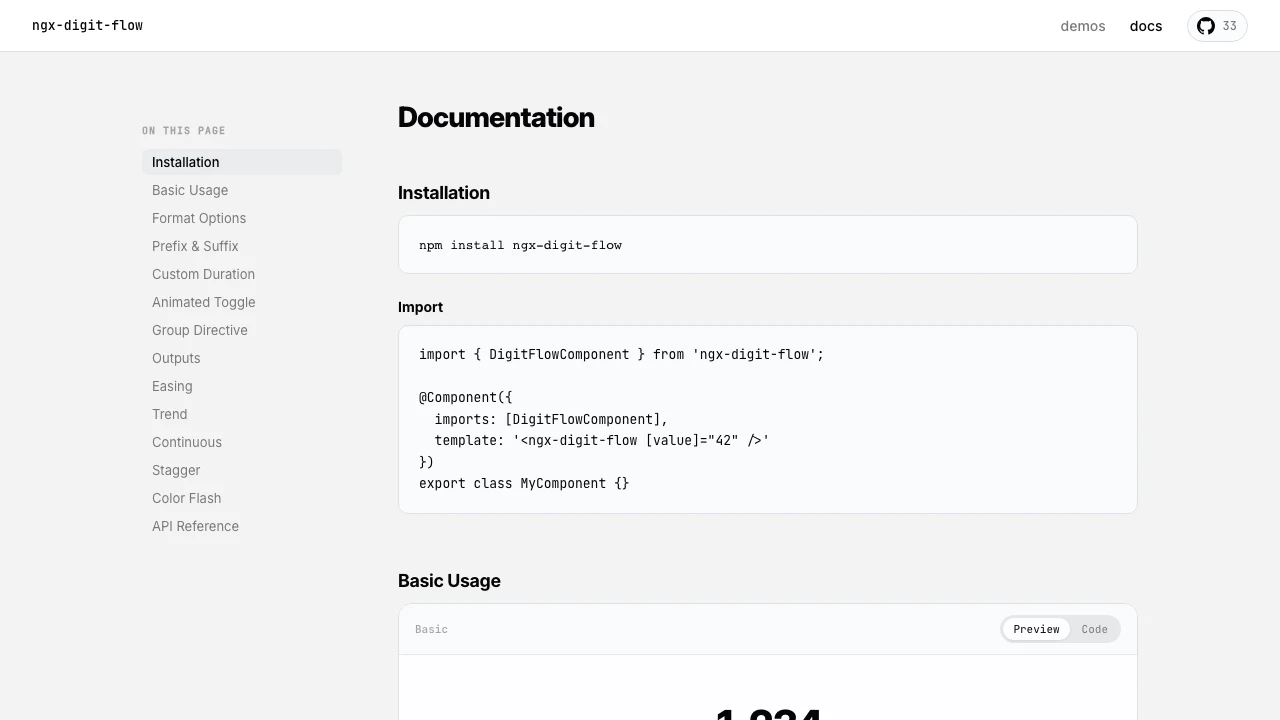Click the '@Component({' code line
The image size is (1280, 720).
coord(465,397)
